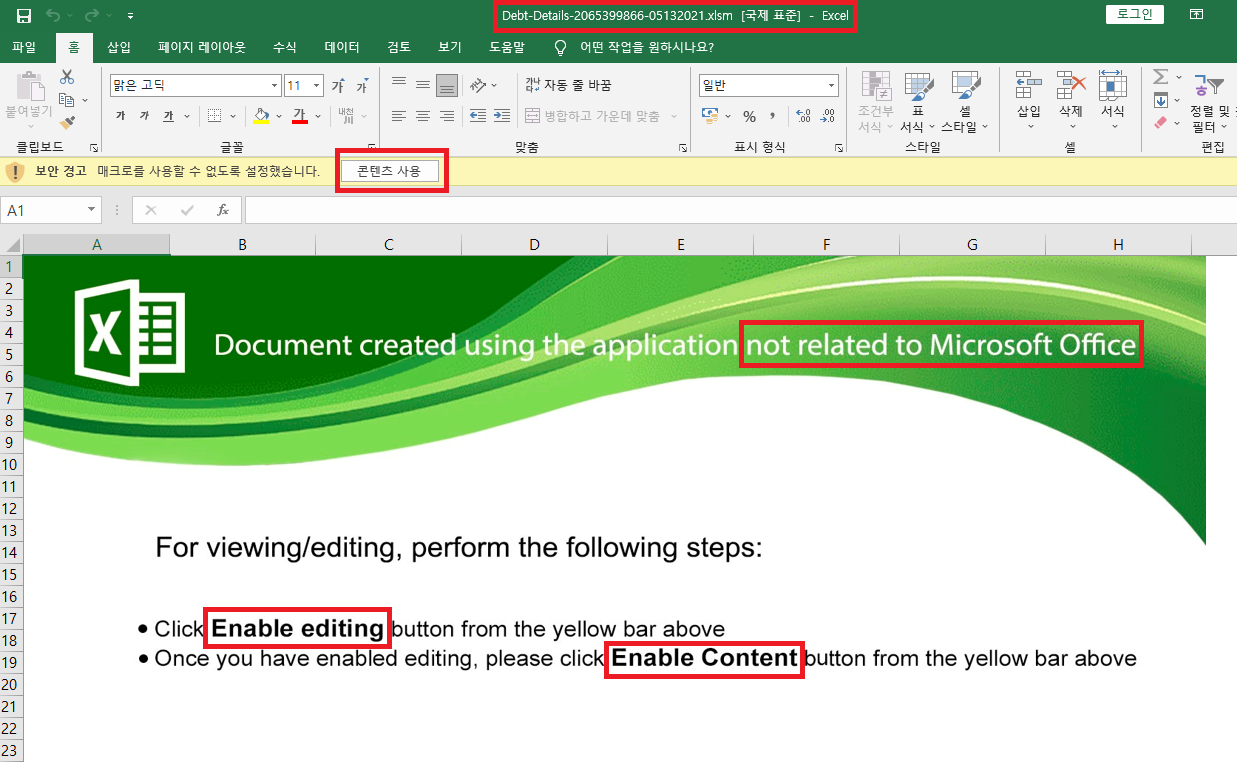Open the 글꼴 font dialog launcher
The image size is (1237, 762).
(371, 147)
